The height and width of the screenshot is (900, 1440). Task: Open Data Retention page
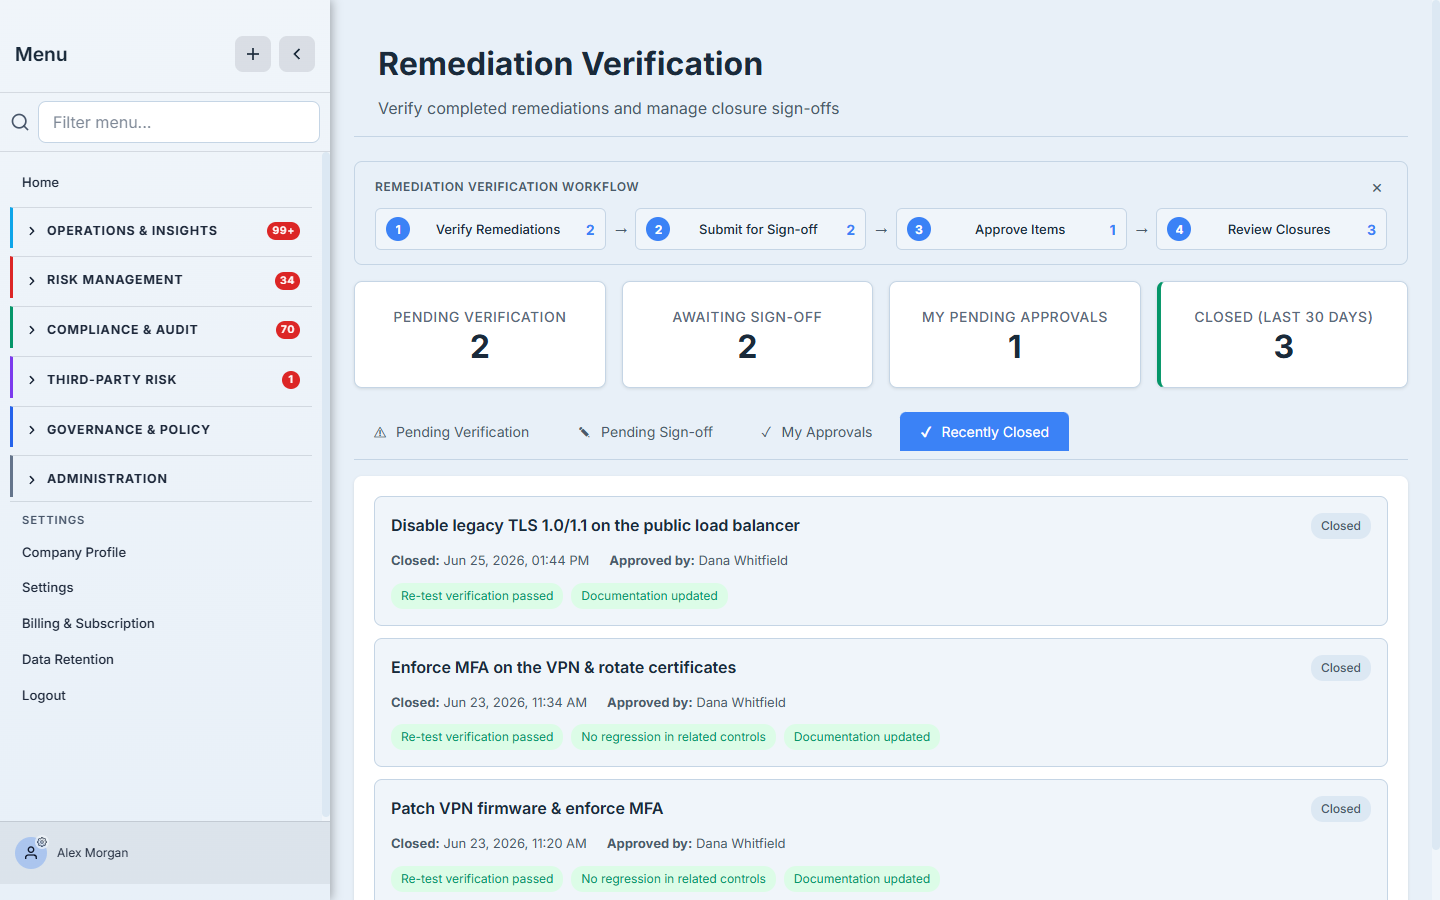(68, 659)
